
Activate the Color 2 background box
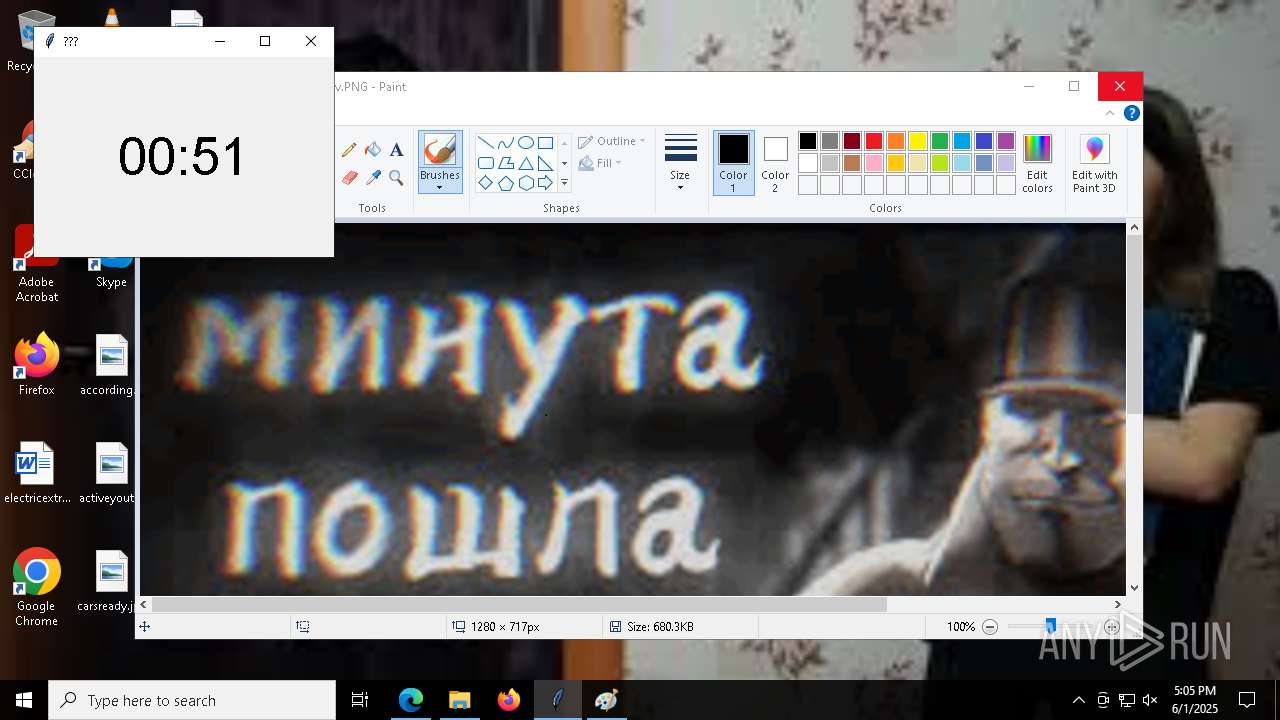(775, 162)
